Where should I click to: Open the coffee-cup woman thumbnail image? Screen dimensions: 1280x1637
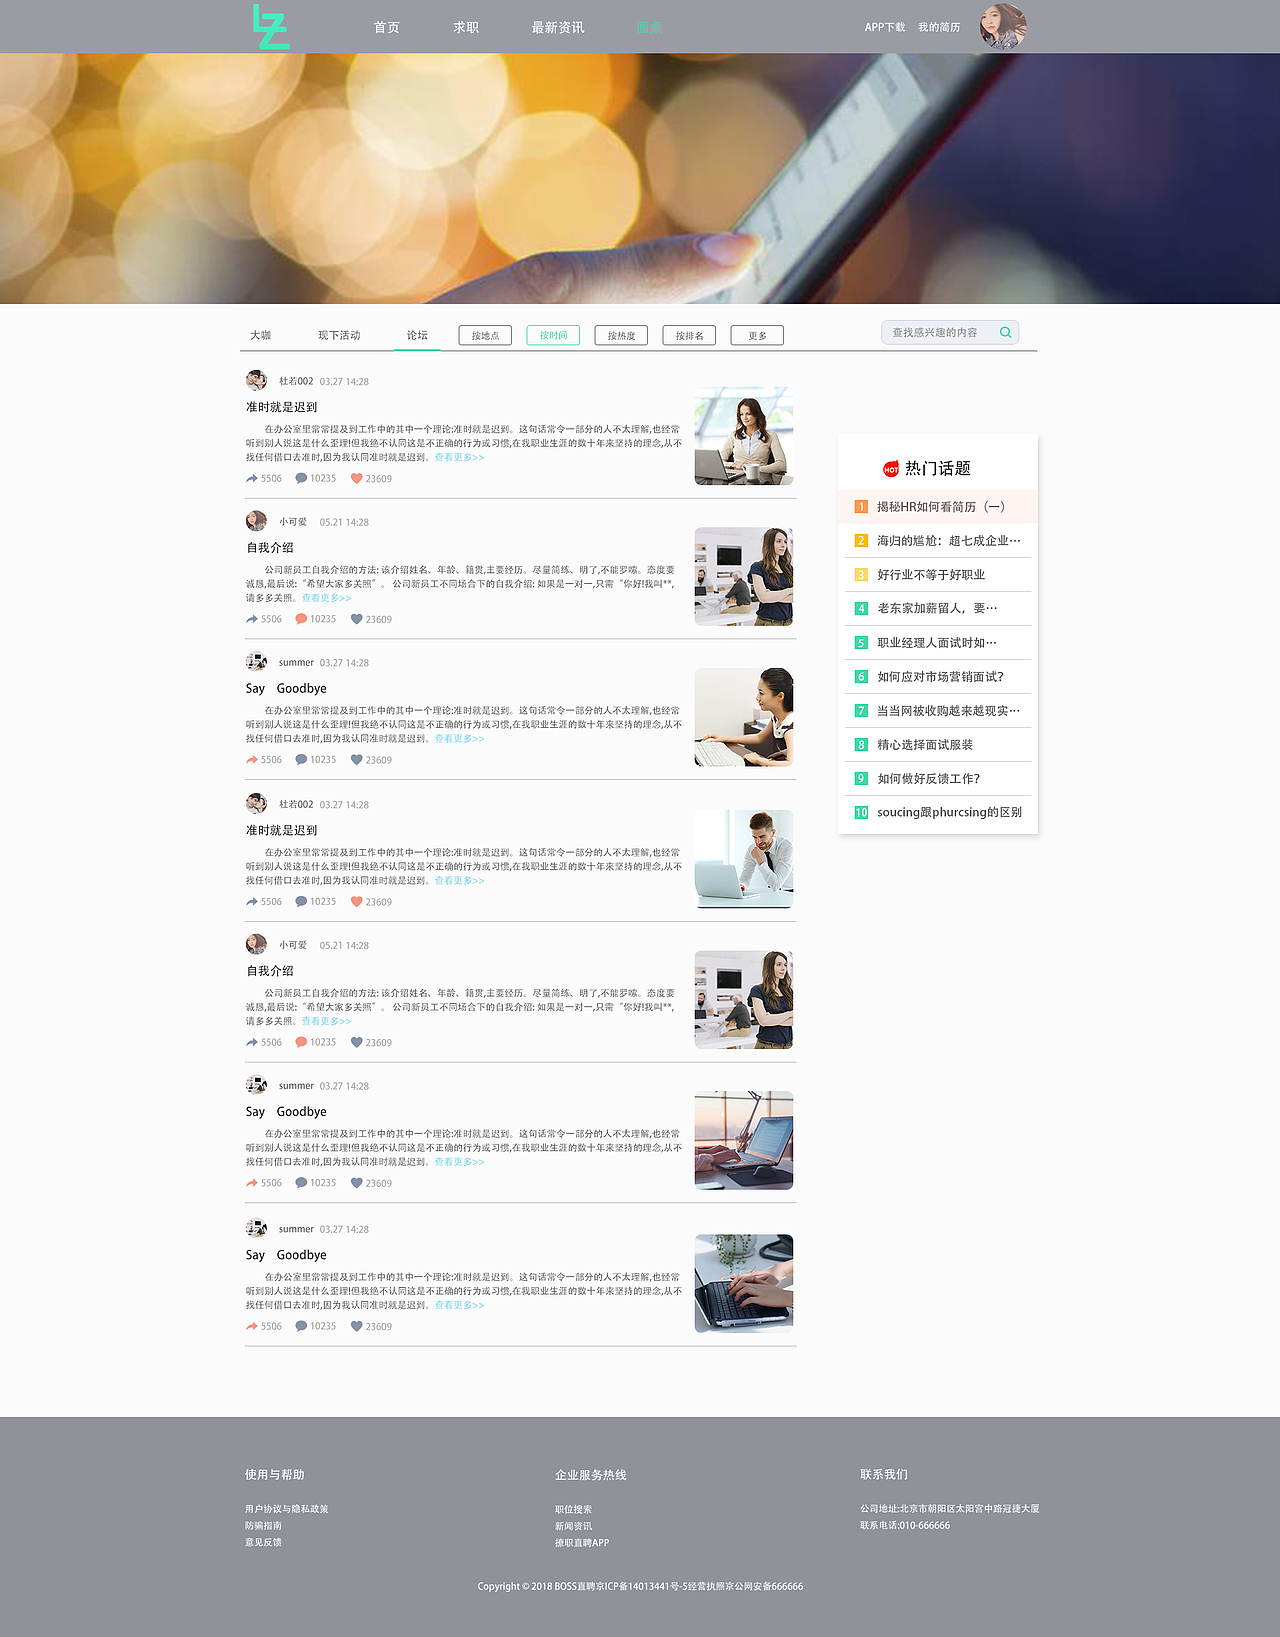(744, 436)
